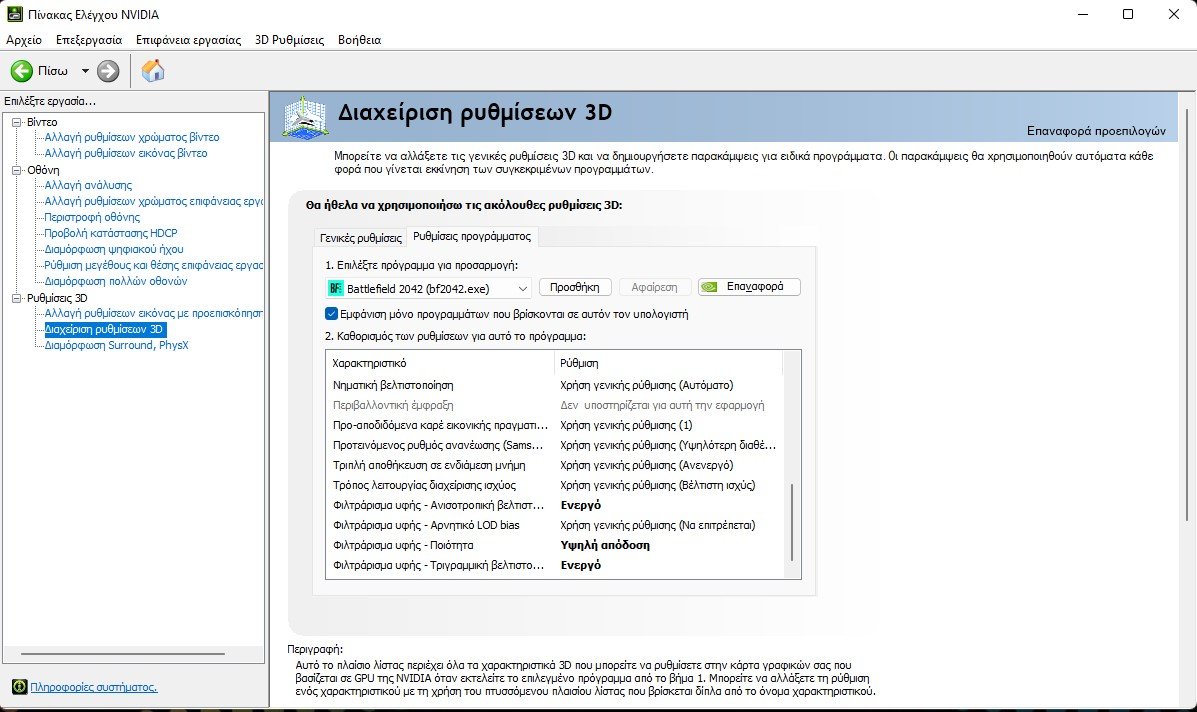Screen dimensions: 1197x712
Task: Click the settings list vertical scrollbar
Action: [x=792, y=523]
